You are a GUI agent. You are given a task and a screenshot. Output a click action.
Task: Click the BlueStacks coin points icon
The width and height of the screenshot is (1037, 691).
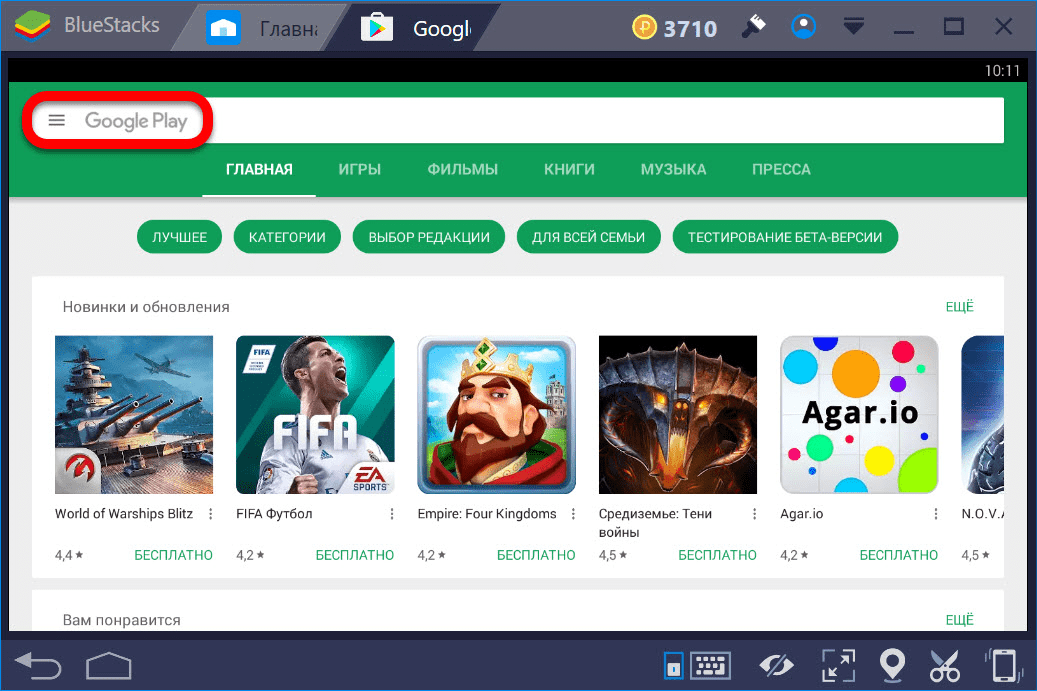(x=644, y=28)
